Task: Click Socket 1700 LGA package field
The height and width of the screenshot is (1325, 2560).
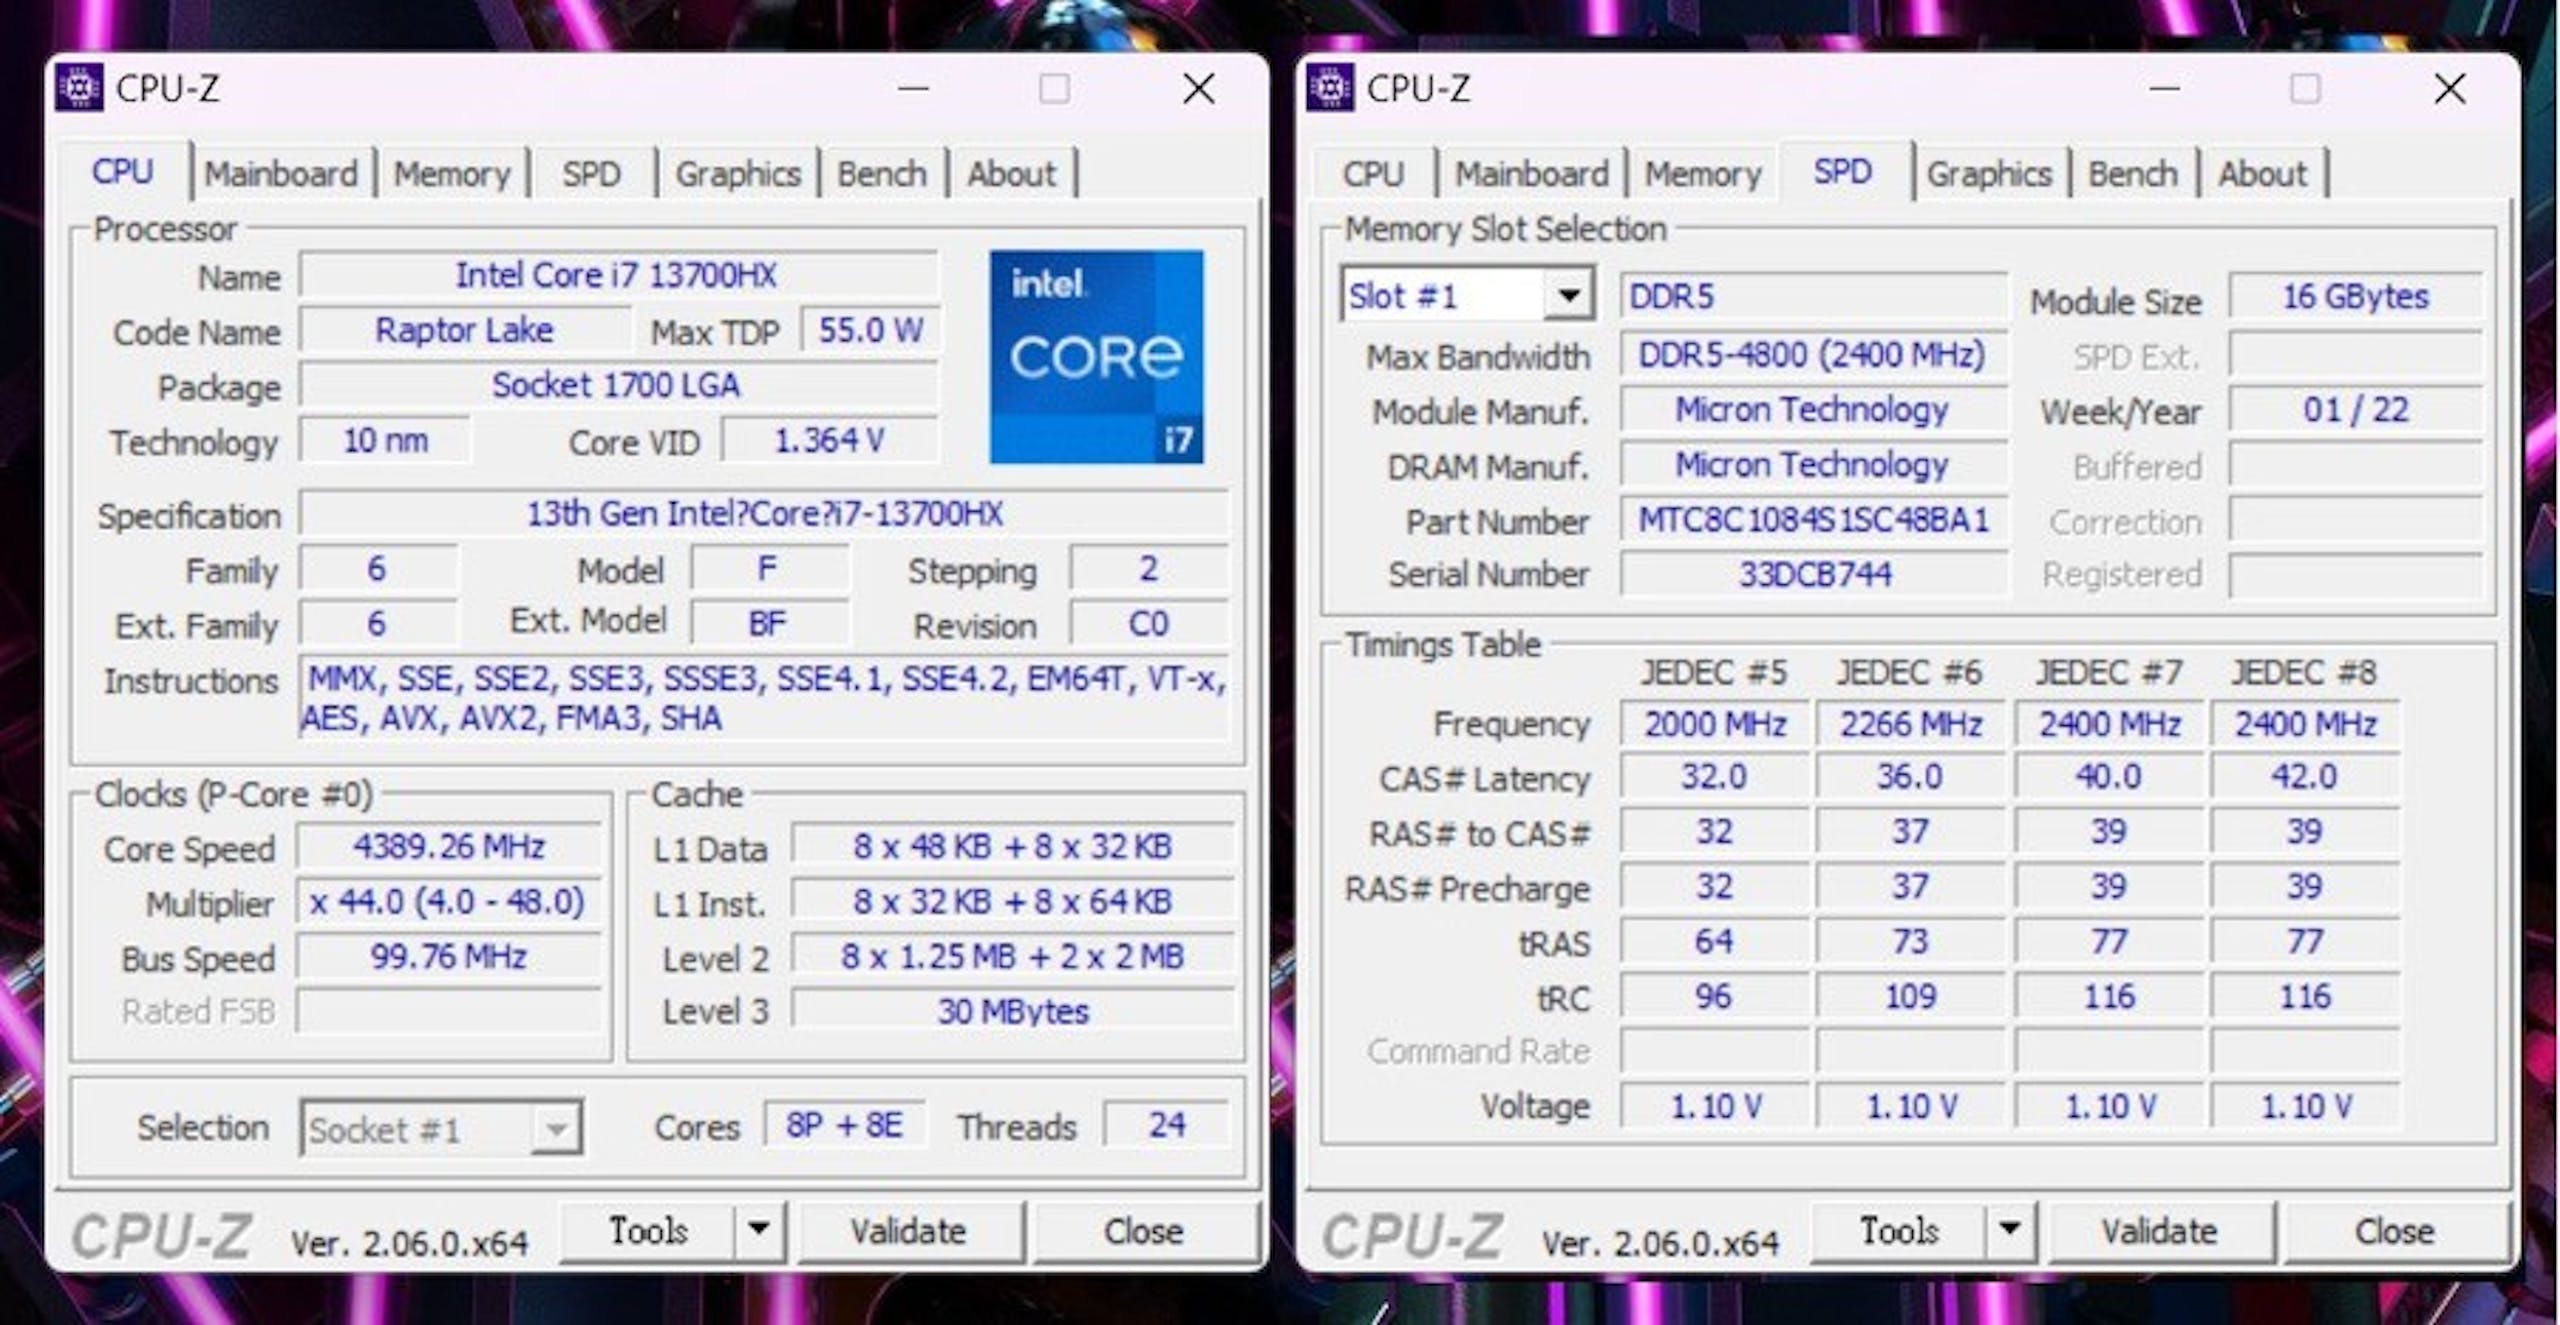Action: [x=617, y=385]
